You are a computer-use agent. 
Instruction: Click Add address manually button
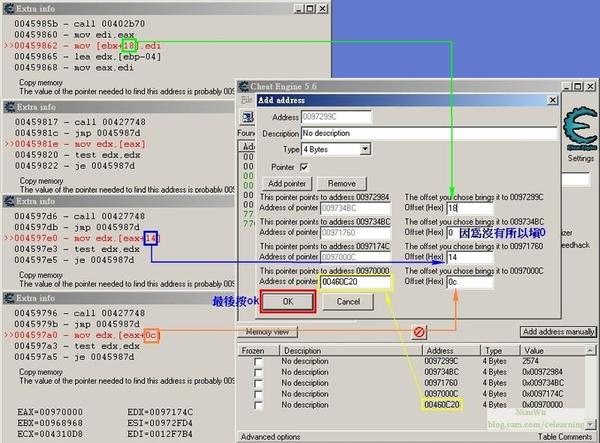[558, 332]
